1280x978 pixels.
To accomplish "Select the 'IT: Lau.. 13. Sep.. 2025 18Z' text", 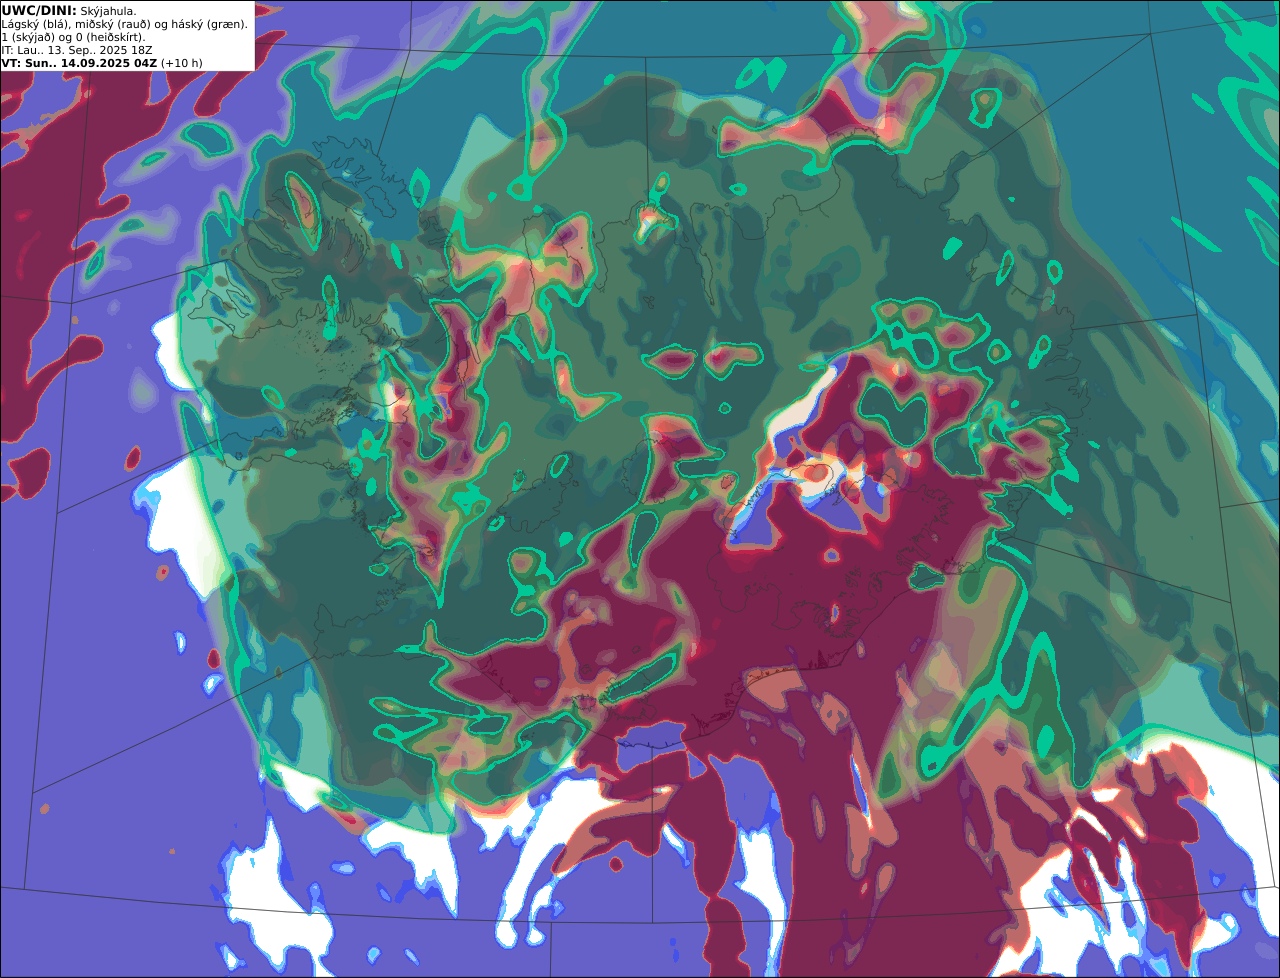I will click(x=77, y=50).
